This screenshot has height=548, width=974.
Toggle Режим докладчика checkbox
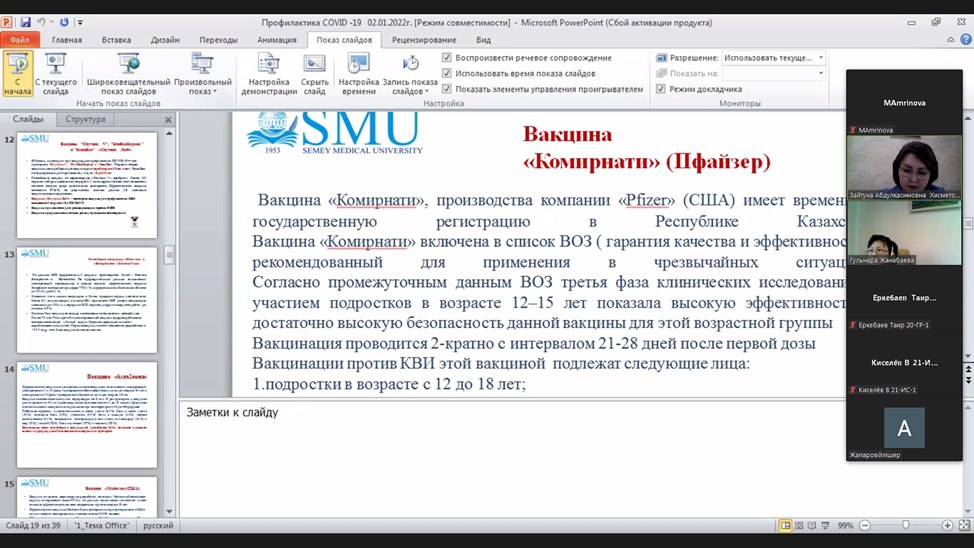(x=661, y=89)
